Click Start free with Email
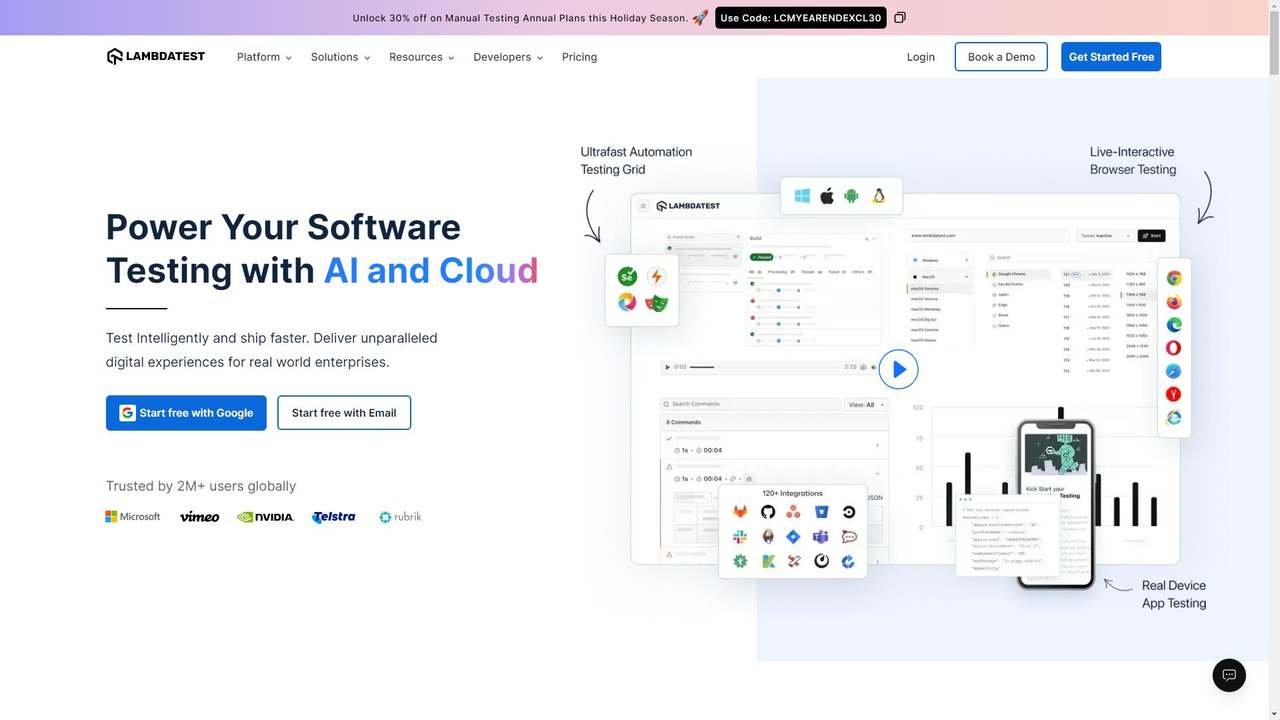The height and width of the screenshot is (720, 1280). click(x=344, y=413)
